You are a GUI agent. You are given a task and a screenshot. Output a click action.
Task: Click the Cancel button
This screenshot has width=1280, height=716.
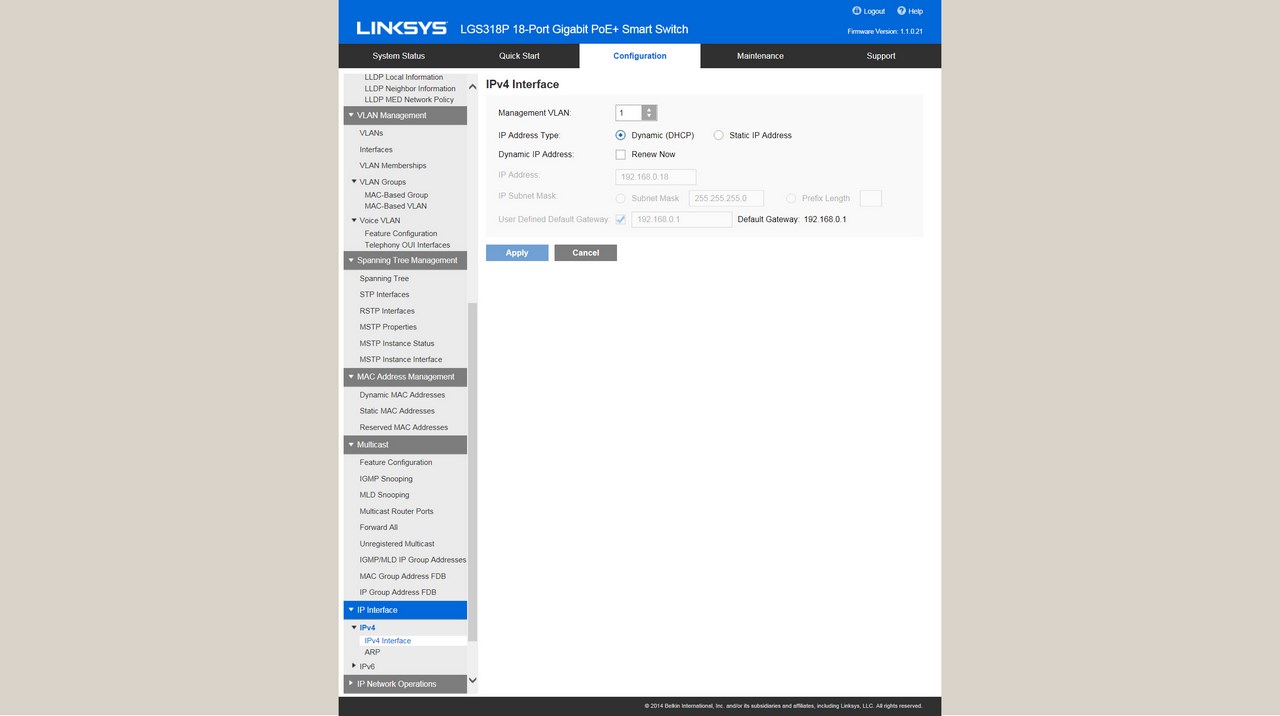tap(586, 253)
